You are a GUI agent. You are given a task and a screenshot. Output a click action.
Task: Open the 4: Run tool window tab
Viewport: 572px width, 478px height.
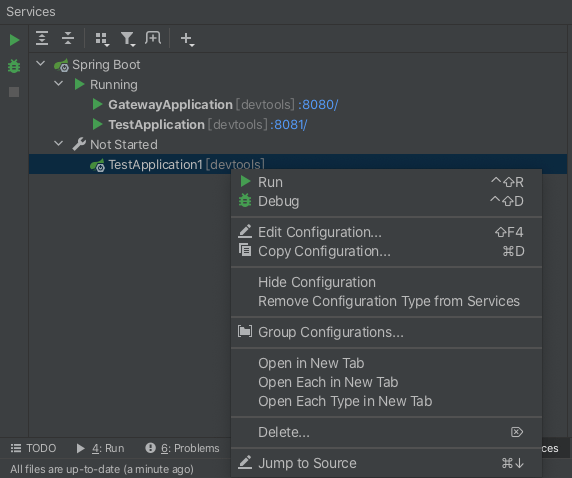tap(101, 448)
